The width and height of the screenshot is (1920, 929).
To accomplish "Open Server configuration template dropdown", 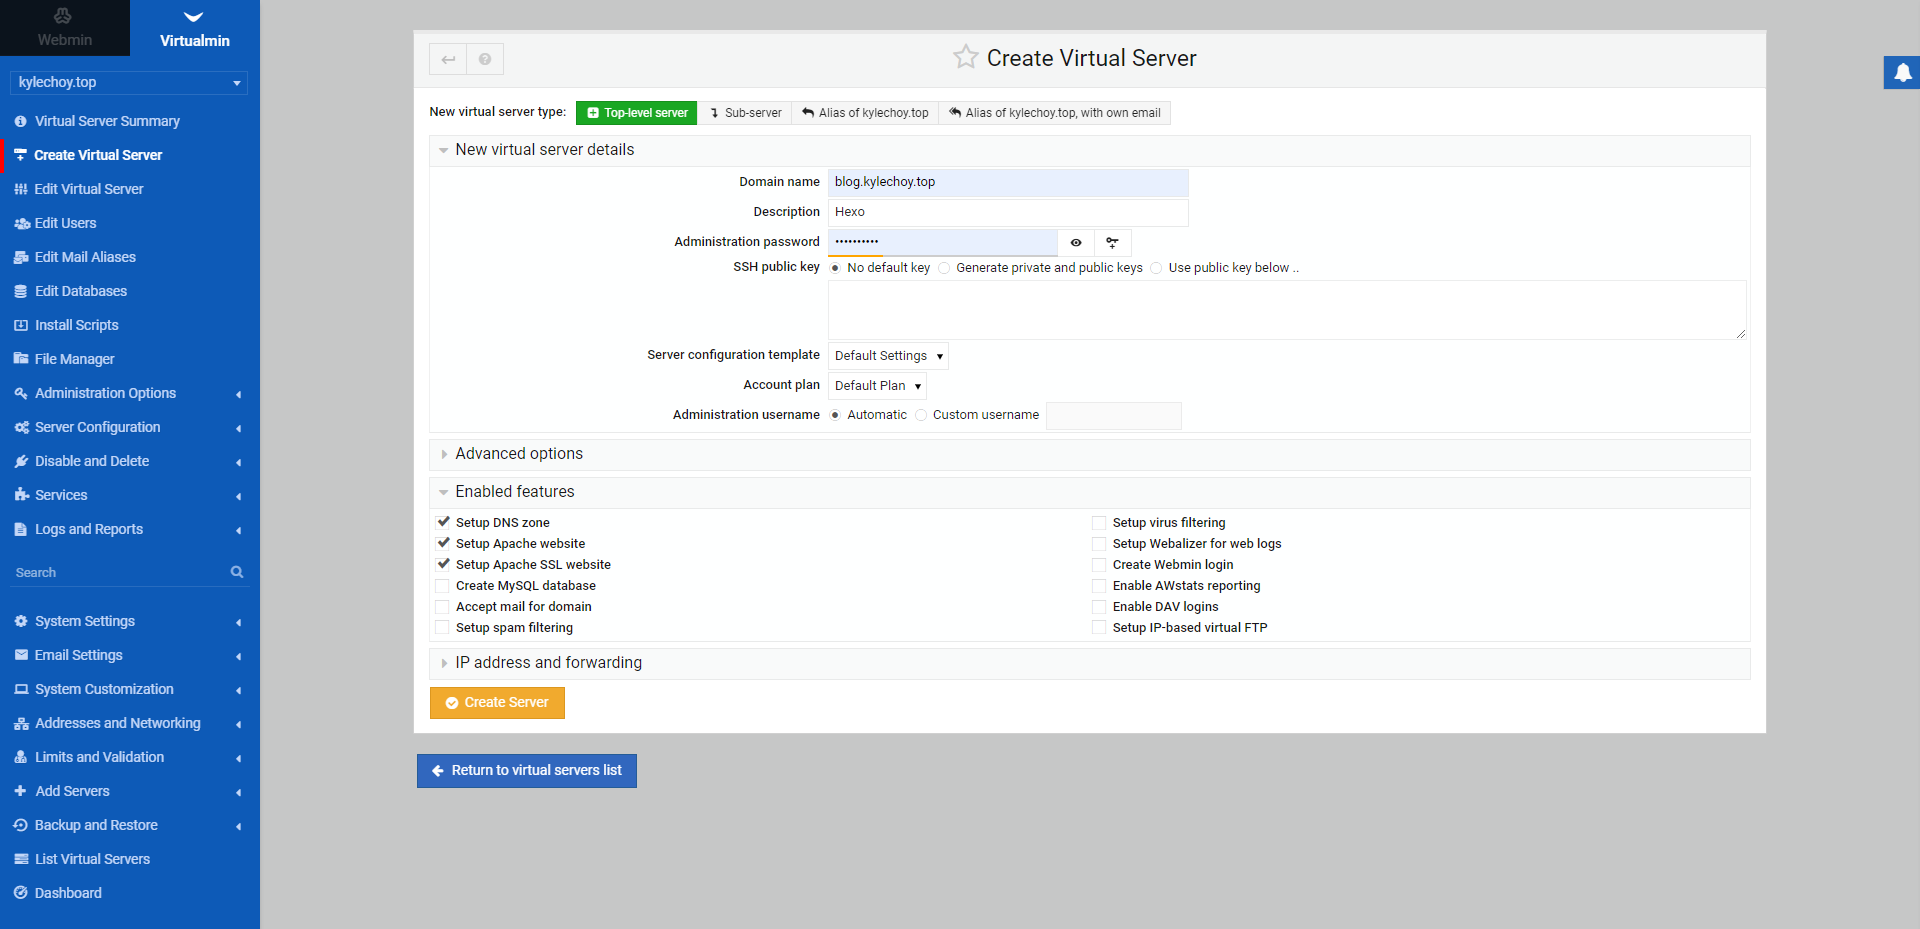I will (x=888, y=356).
